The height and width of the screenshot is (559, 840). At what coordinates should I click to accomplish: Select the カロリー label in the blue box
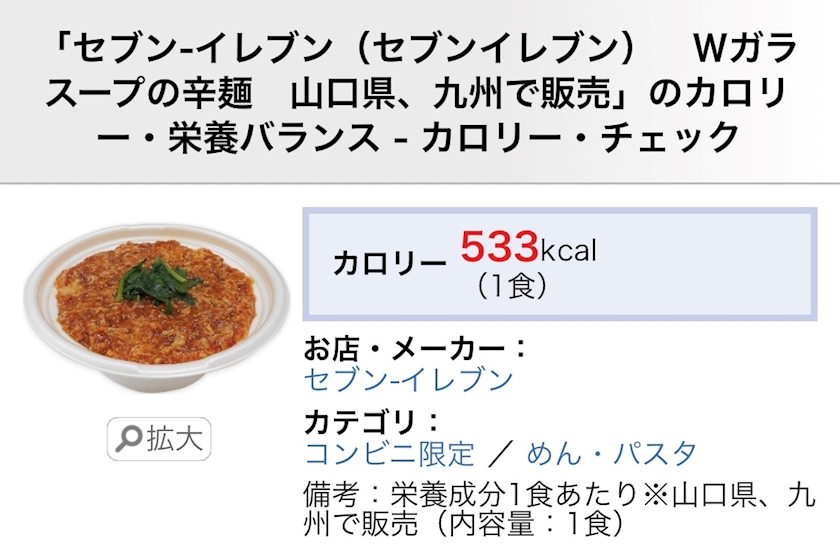point(389,262)
